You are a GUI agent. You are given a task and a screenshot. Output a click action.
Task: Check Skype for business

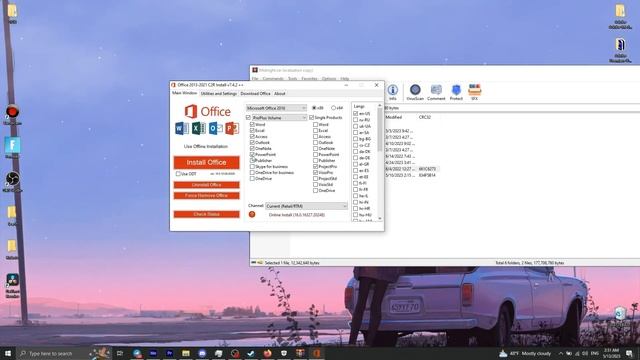coord(252,167)
